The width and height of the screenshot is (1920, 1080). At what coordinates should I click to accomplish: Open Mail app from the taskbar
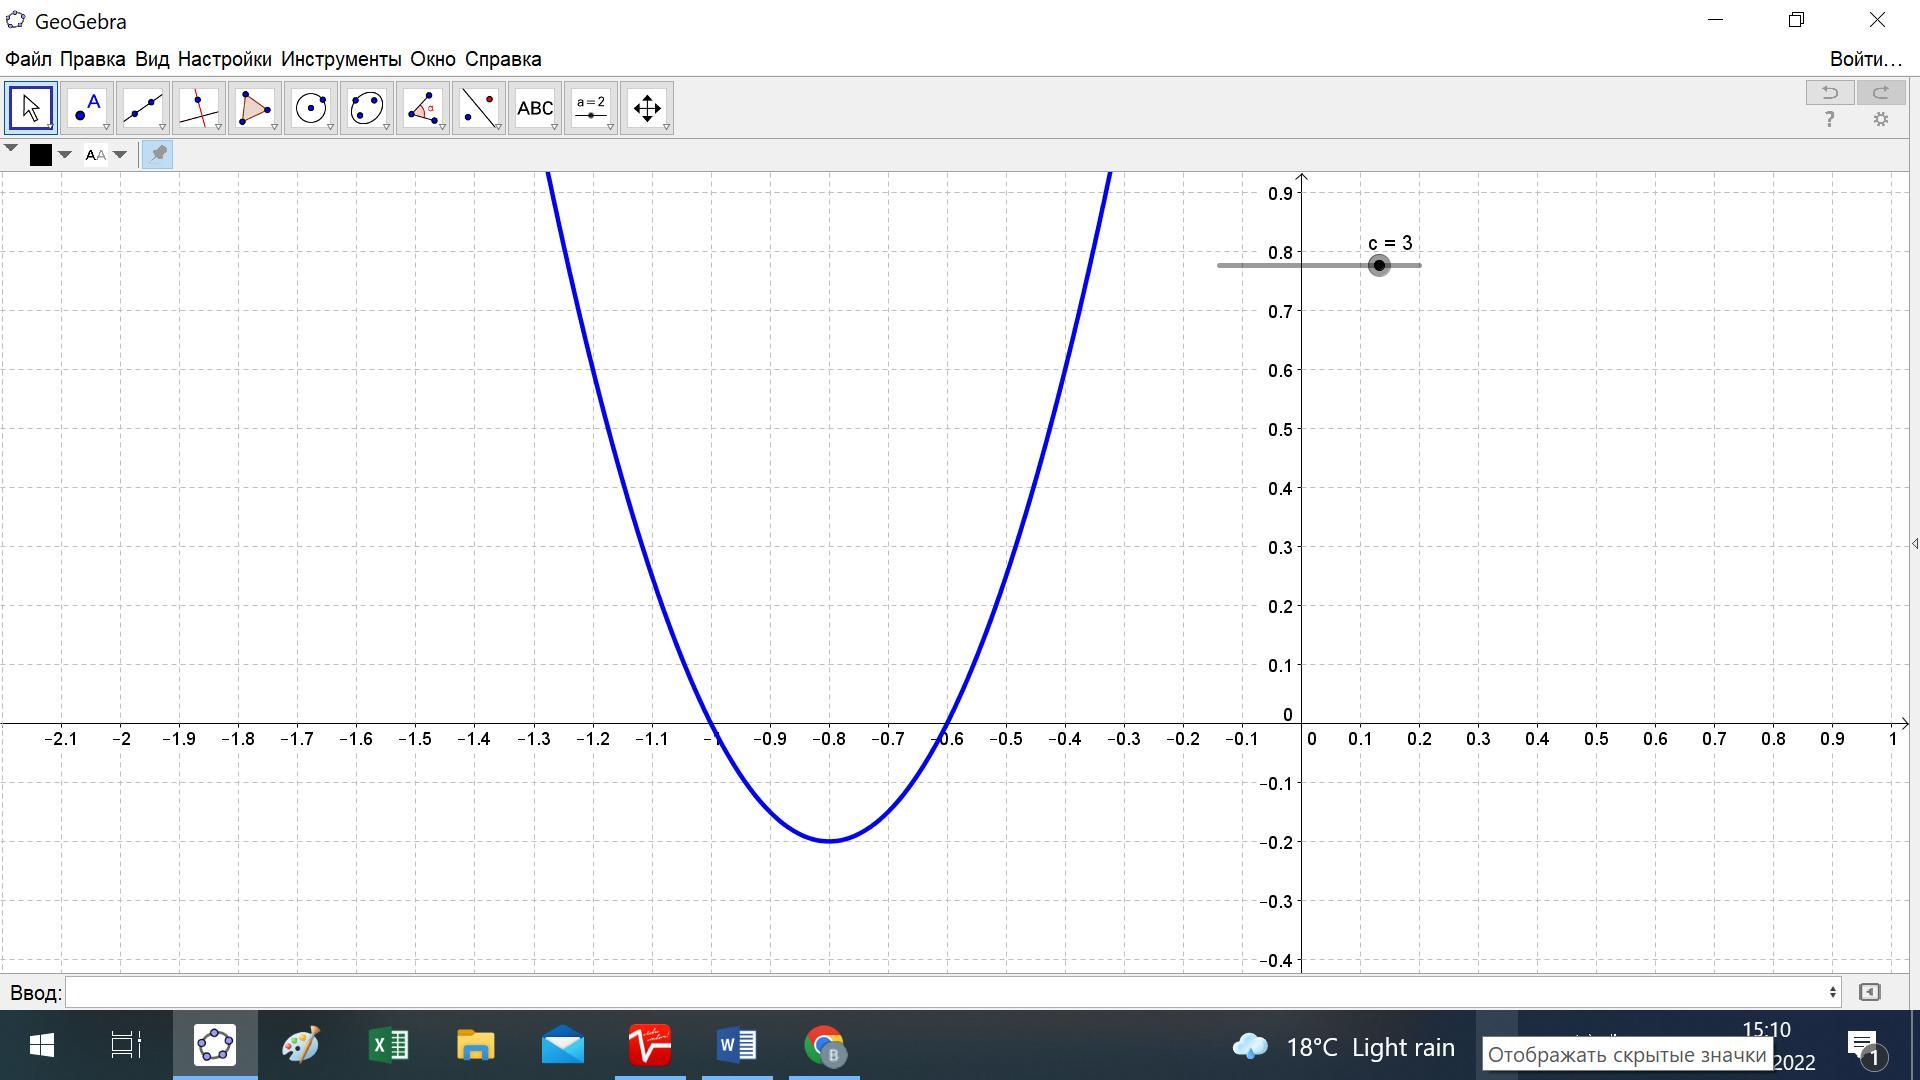pos(563,1046)
